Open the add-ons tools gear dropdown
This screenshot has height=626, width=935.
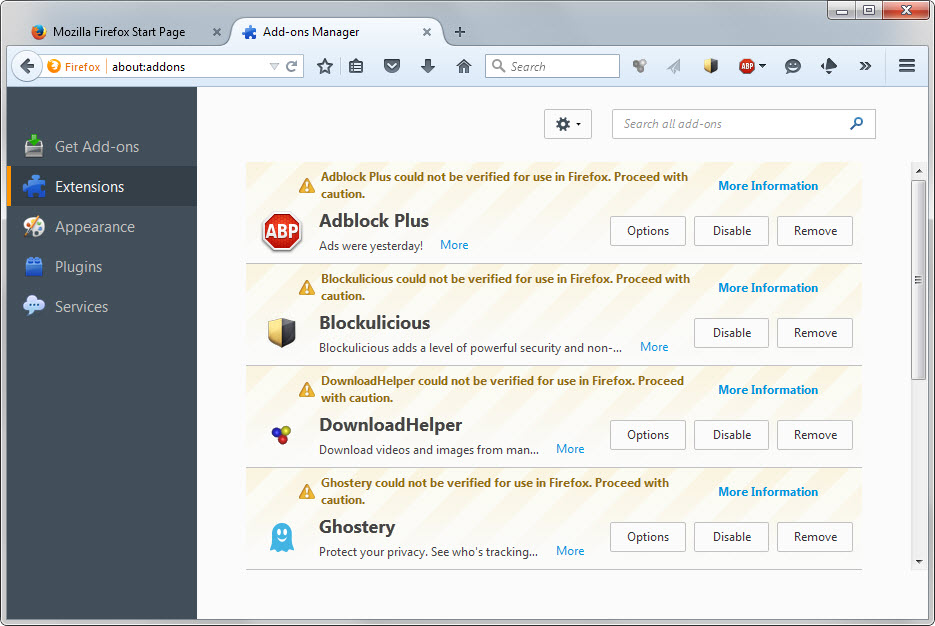568,124
